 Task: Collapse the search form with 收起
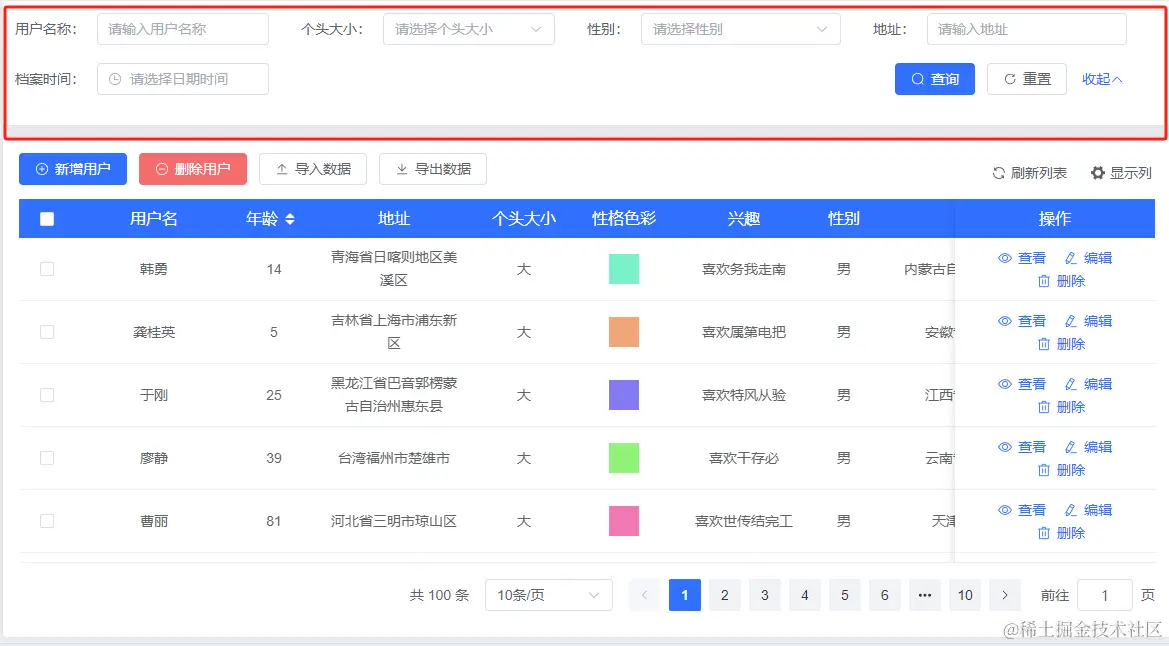[1102, 79]
